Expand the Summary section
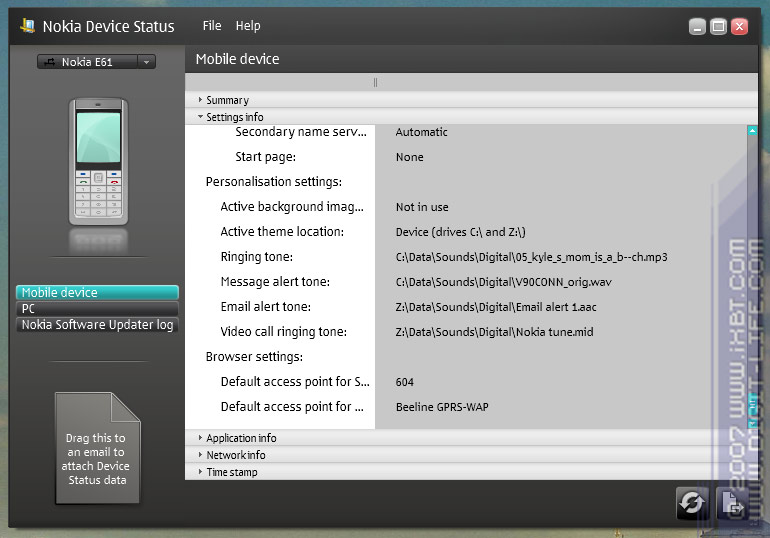 click(x=471, y=100)
